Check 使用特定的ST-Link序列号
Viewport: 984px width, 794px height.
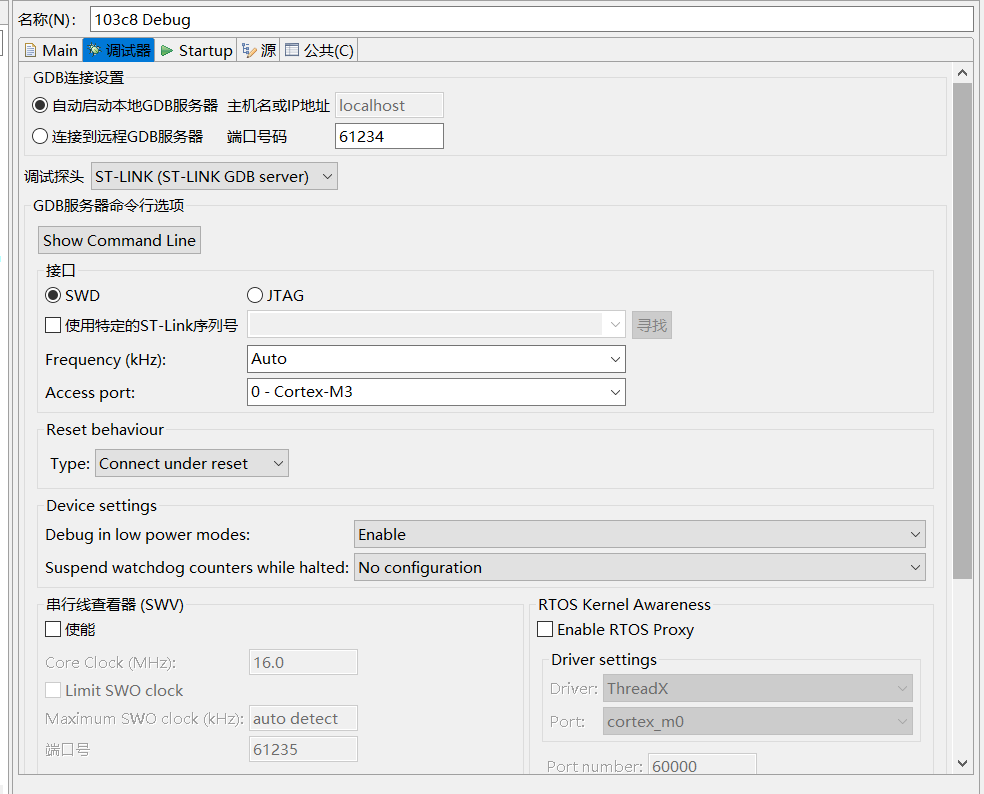52,324
